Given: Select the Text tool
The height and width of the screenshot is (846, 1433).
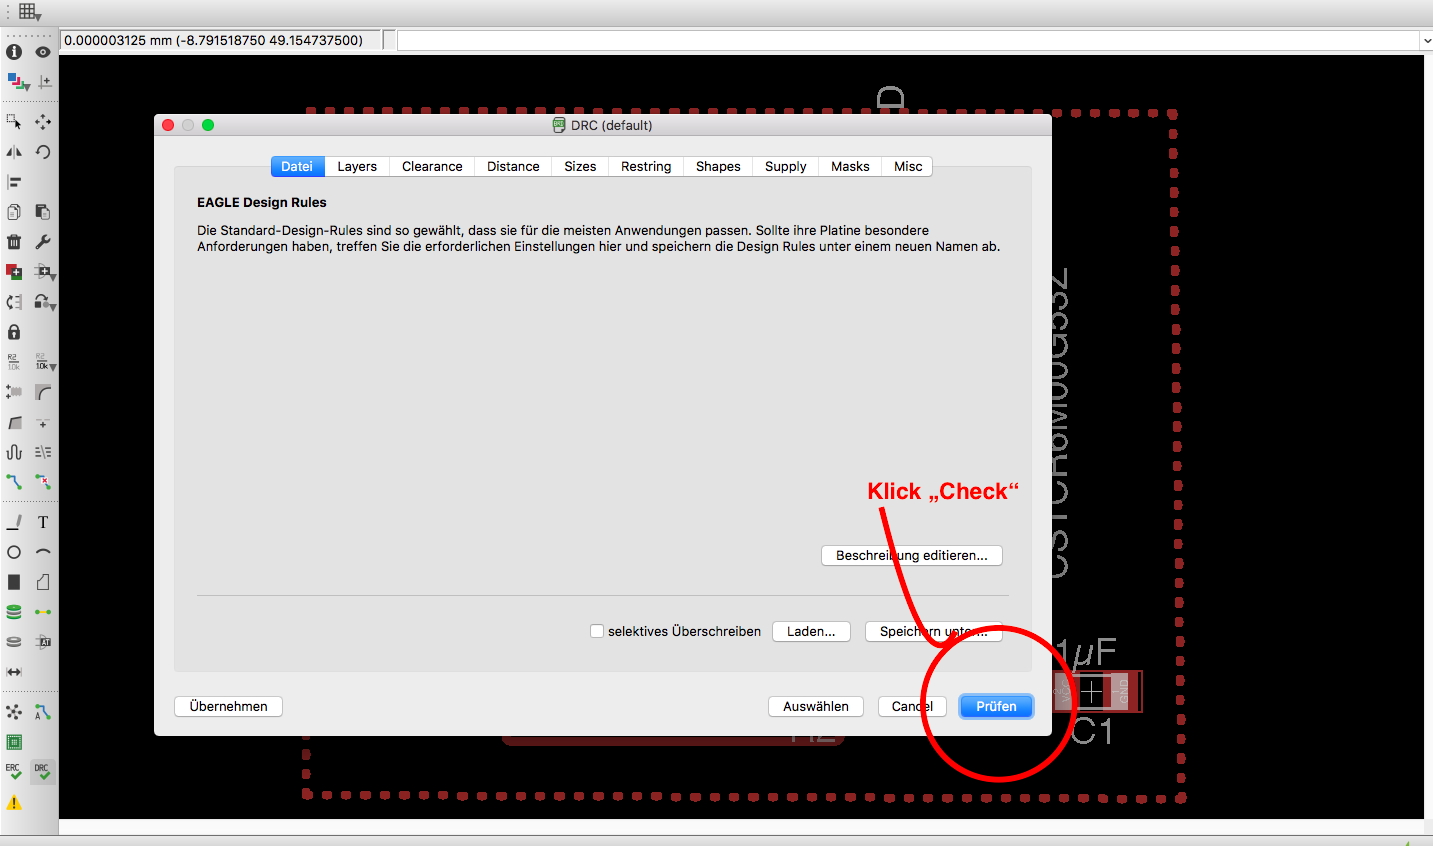Looking at the screenshot, I should tap(43, 522).
